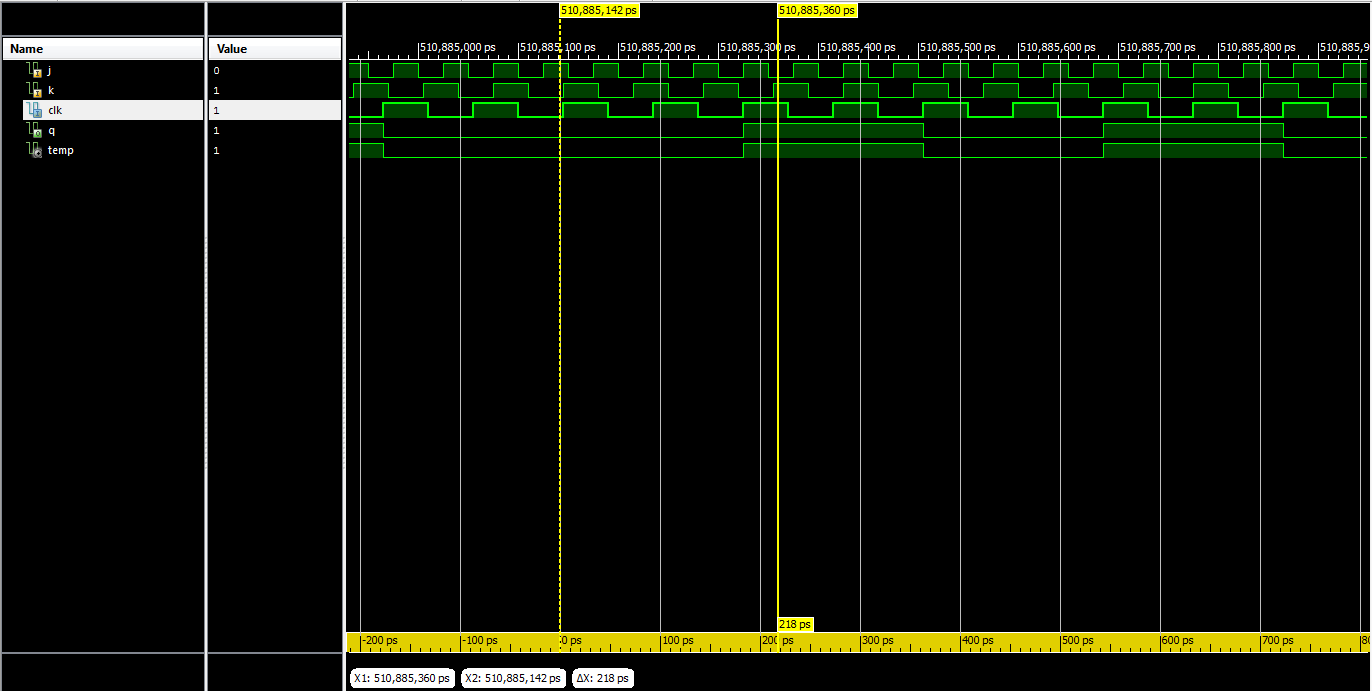The height and width of the screenshot is (691, 1372).
Task: Click the X2: 510,885,142 ps readout
Action: [x=513, y=678]
